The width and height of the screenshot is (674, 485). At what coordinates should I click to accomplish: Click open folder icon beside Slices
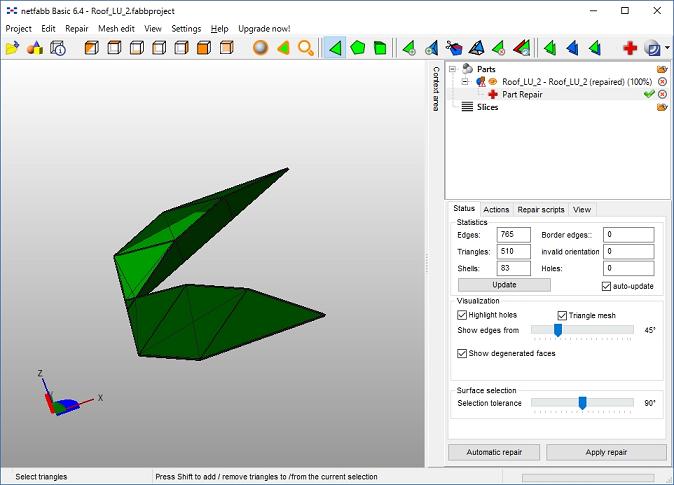(x=662, y=107)
